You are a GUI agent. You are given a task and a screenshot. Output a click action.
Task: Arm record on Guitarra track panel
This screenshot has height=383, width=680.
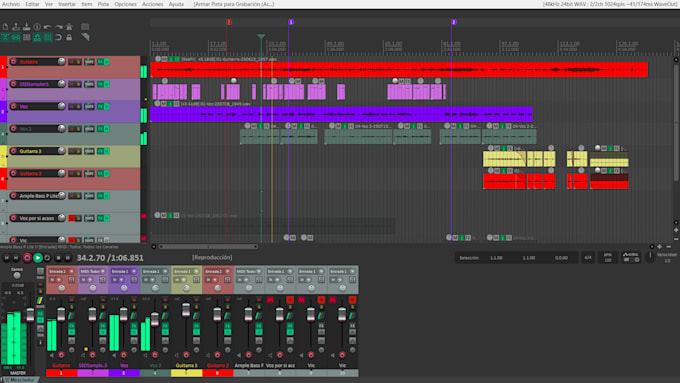13,62
